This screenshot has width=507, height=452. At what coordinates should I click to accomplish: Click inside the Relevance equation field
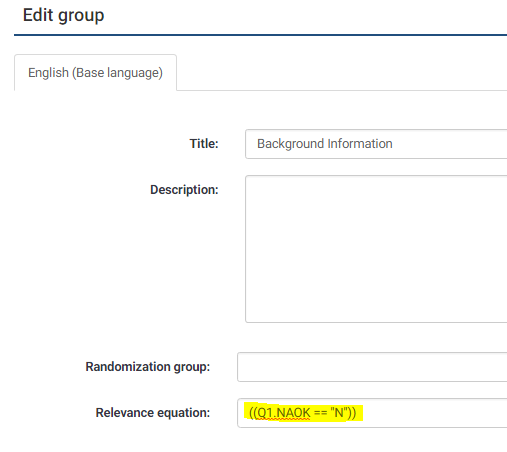coord(372,413)
